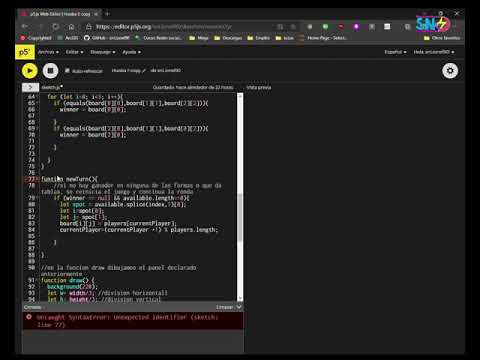The width and height of the screenshot is (480, 360).
Task: Open editor settings via the gear icon
Action: (x=450, y=71)
